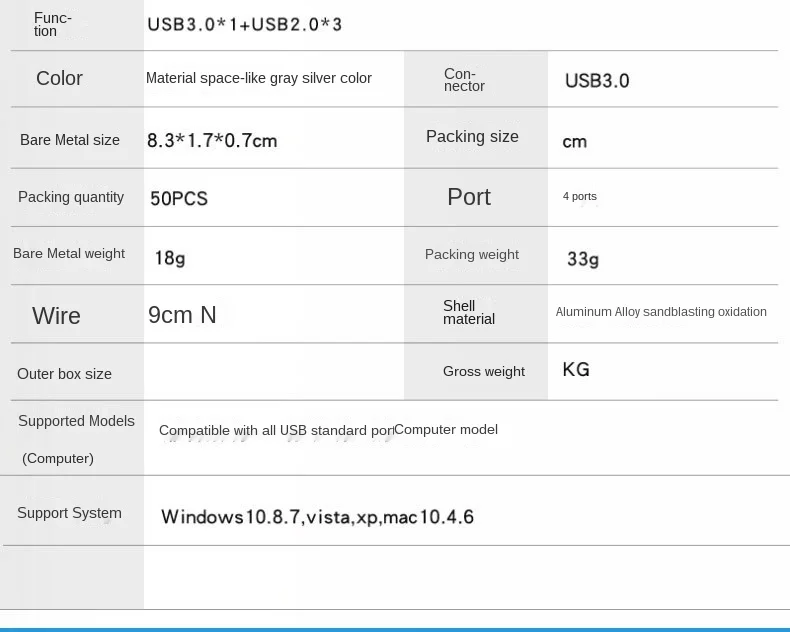Viewport: 790px width, 632px height.
Task: Click the USB3.0 connector value
Action: [x=597, y=81]
